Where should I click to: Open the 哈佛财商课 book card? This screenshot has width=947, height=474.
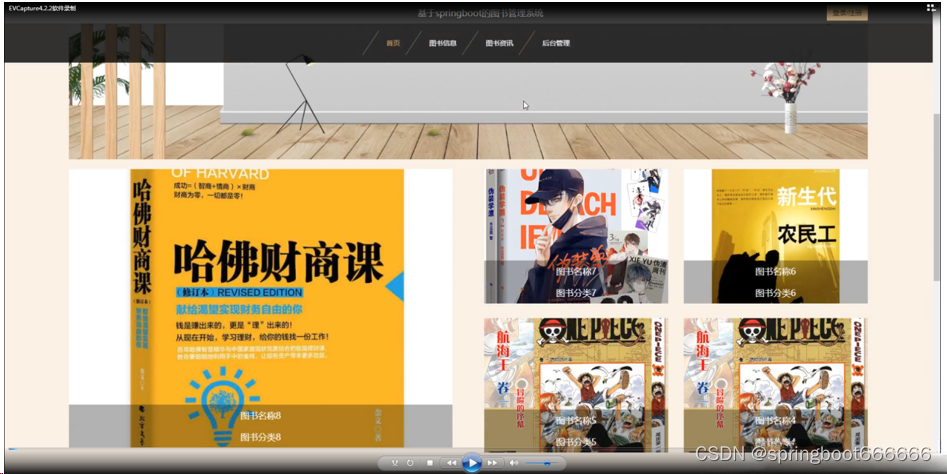(x=260, y=308)
